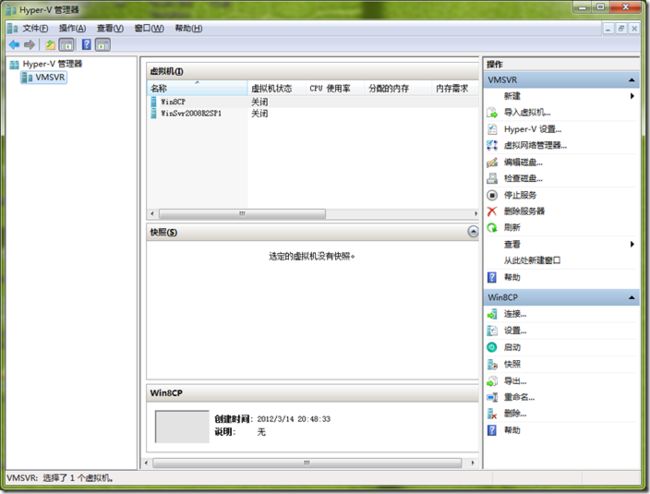Viewport: 650px width, 494px height.
Task: Expand the 新建 submenu arrow
Action: point(632,96)
